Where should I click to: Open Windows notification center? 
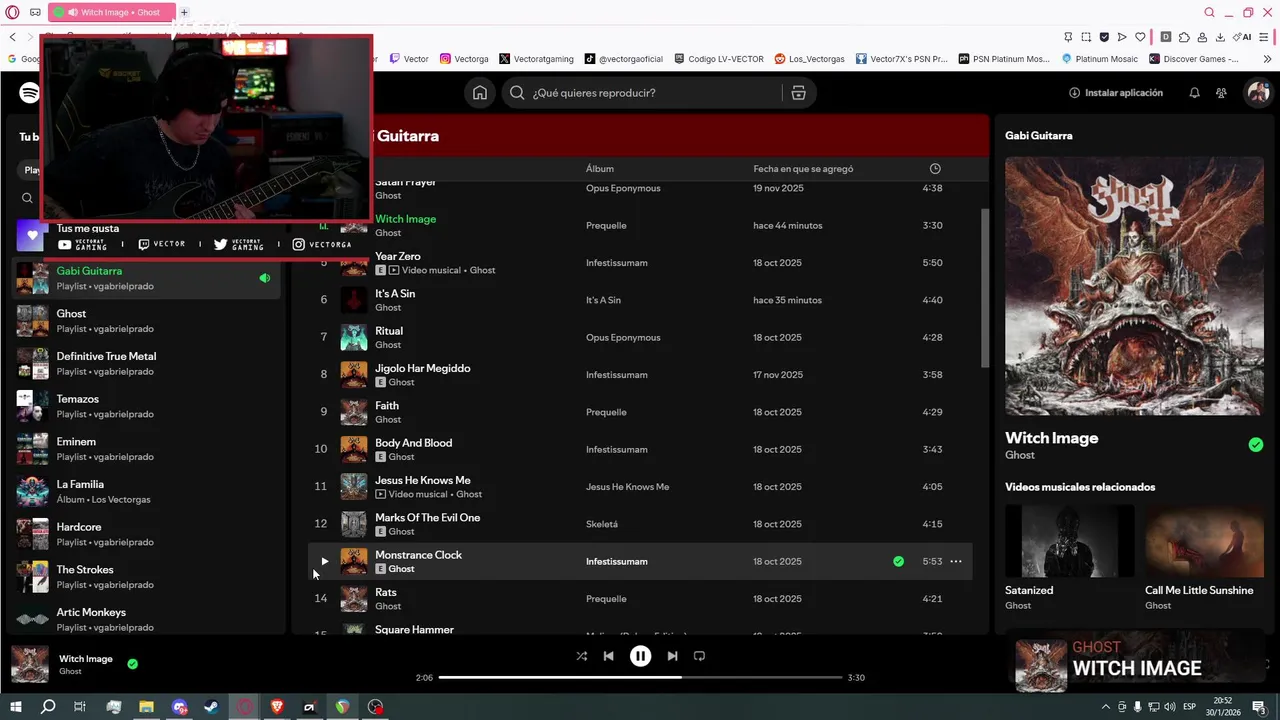(x=1259, y=707)
